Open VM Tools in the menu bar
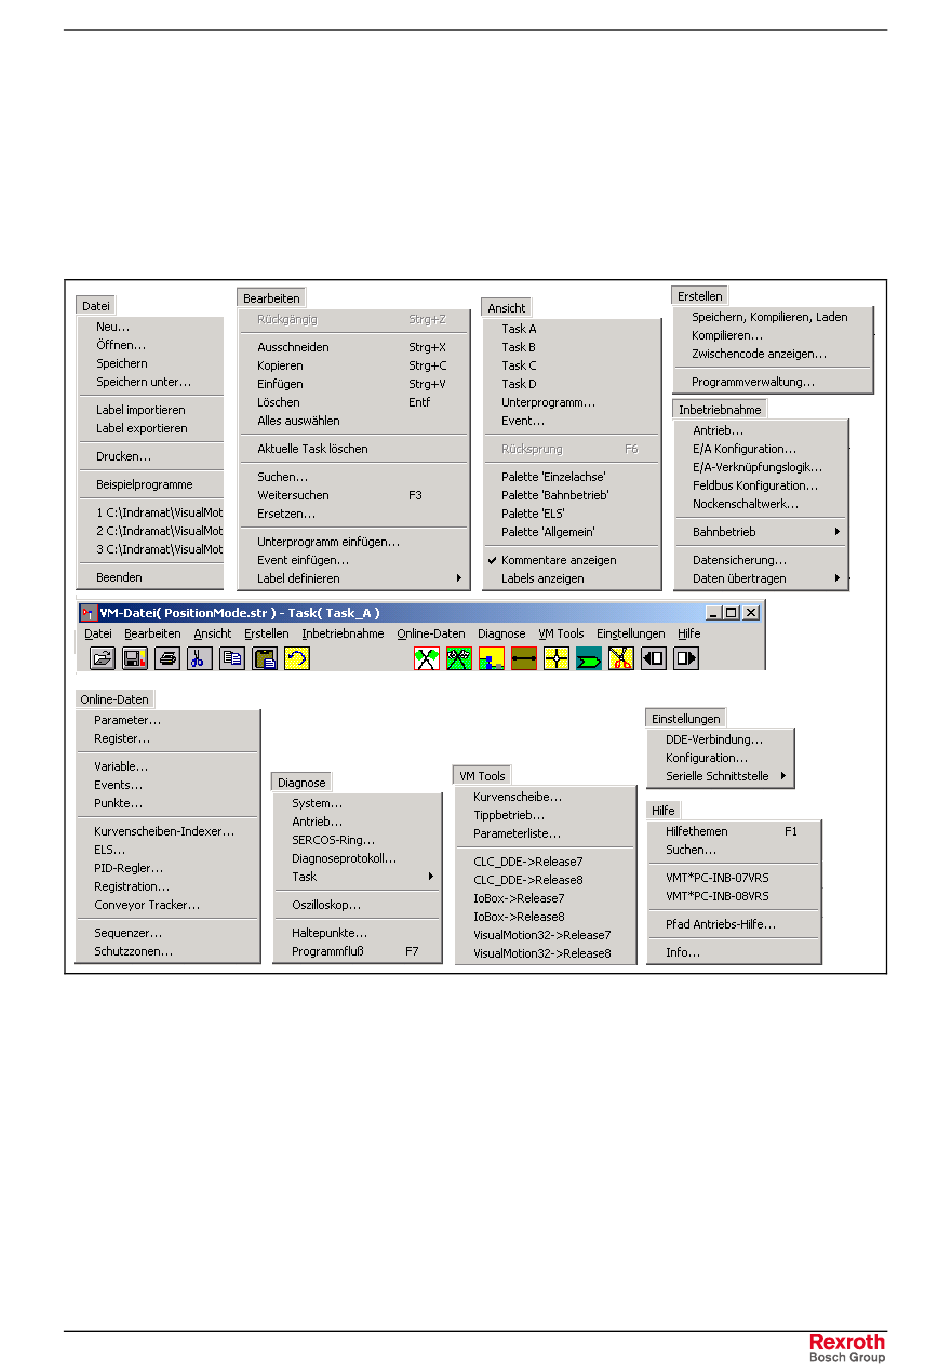 [x=561, y=634]
